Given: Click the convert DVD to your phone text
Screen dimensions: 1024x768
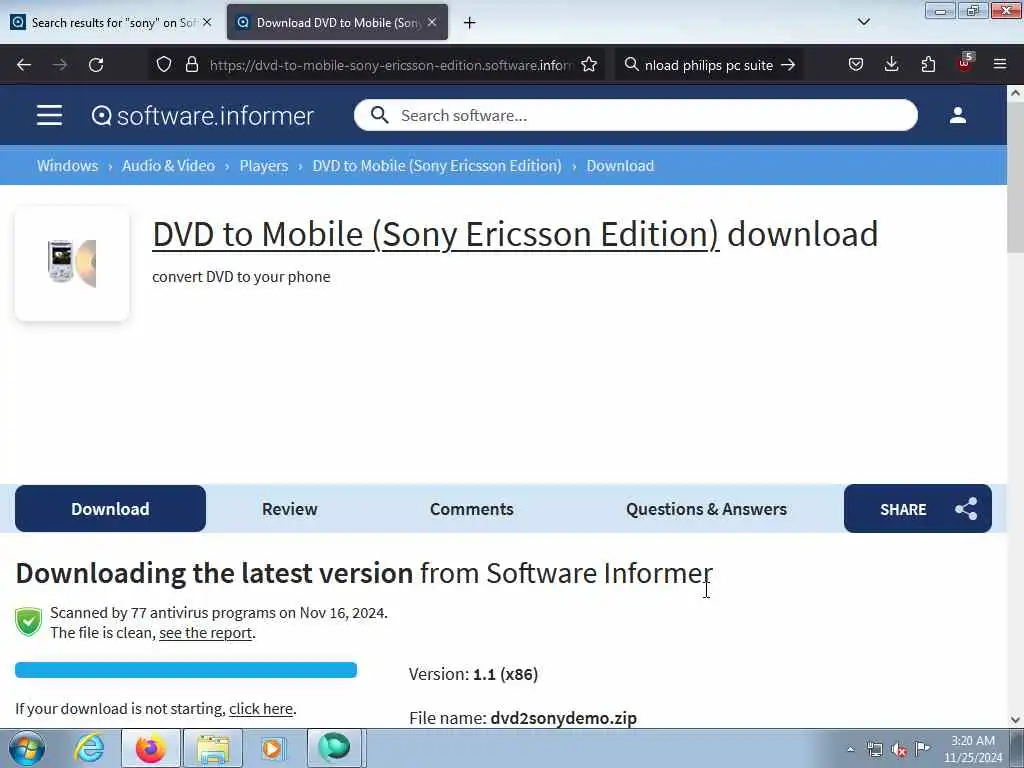Looking at the screenshot, I should [x=242, y=277].
